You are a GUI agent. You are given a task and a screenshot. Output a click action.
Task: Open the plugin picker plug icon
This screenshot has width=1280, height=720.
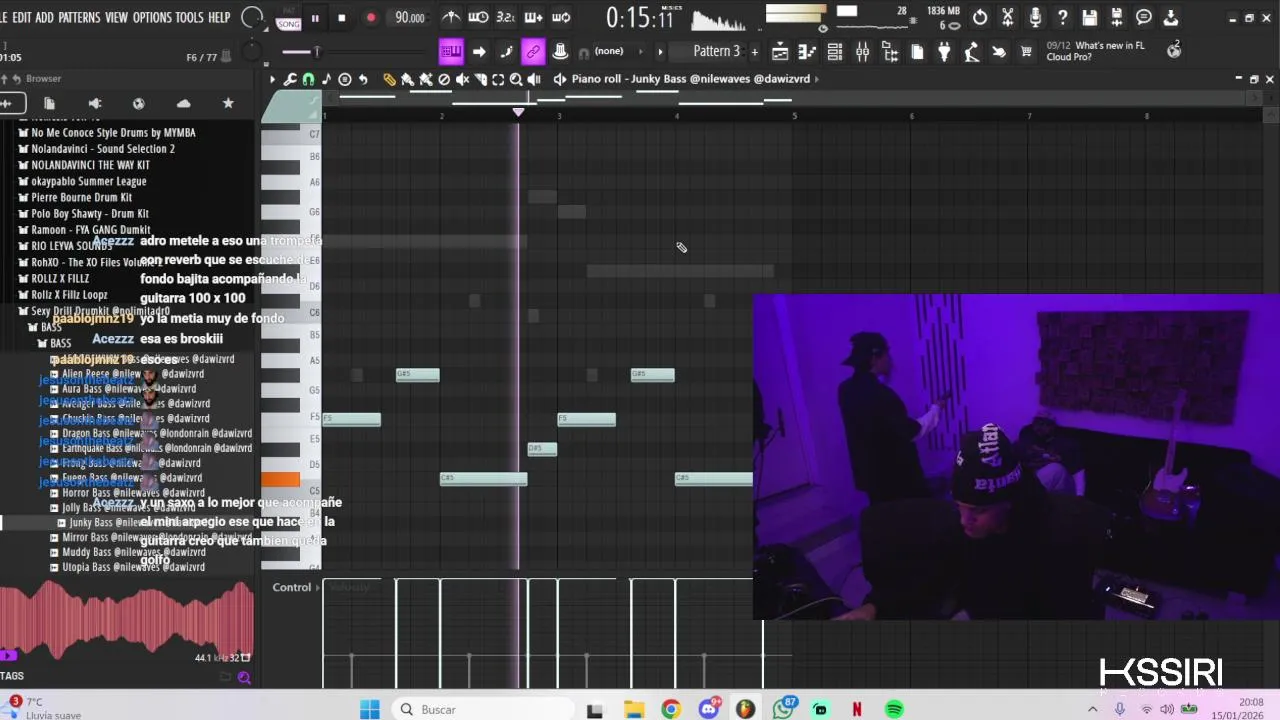(x=943, y=52)
